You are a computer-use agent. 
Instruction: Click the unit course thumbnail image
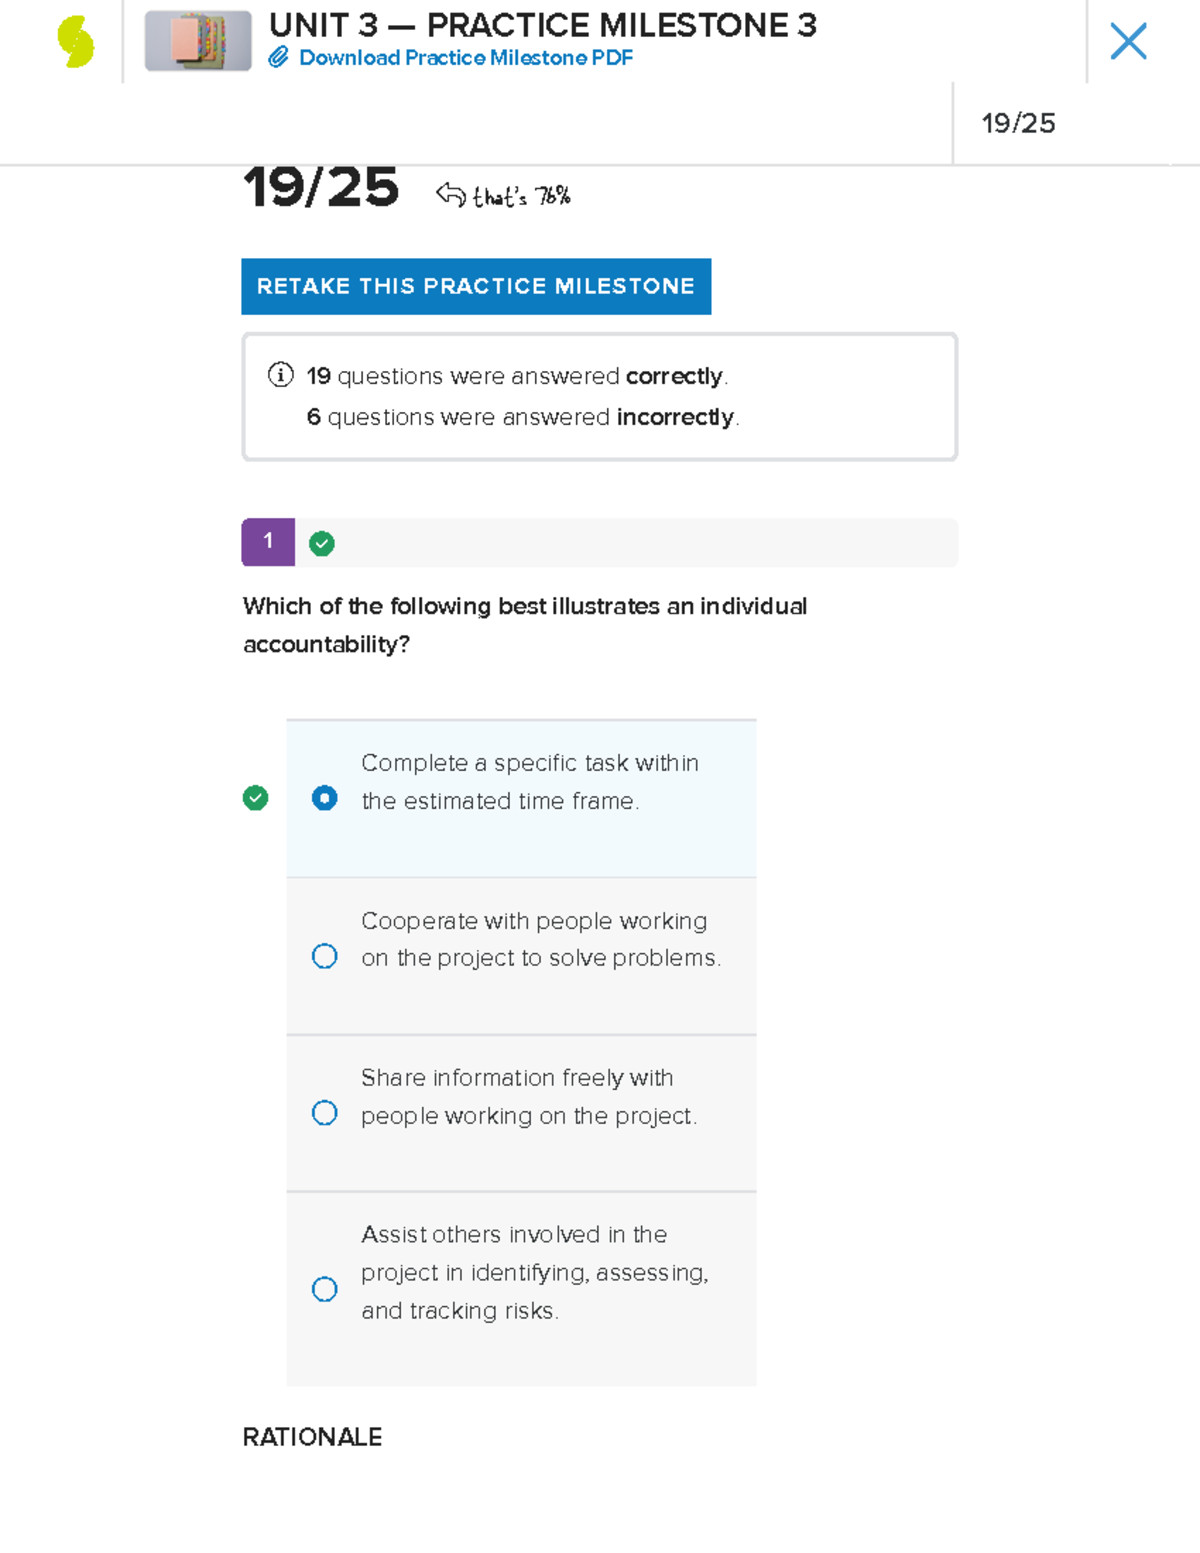point(198,41)
